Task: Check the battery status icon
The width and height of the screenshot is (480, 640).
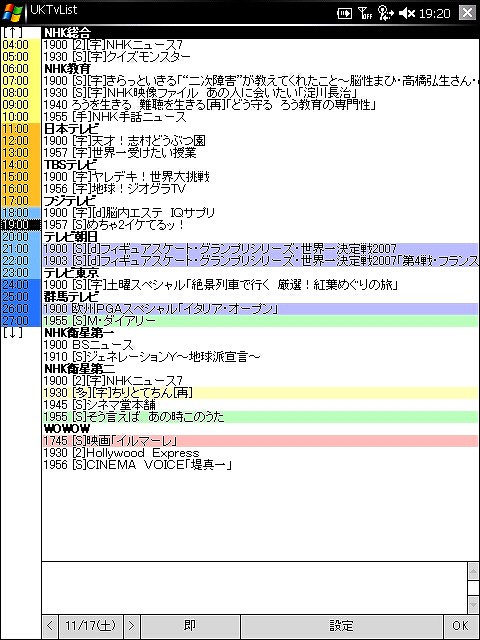Action: tap(344, 13)
